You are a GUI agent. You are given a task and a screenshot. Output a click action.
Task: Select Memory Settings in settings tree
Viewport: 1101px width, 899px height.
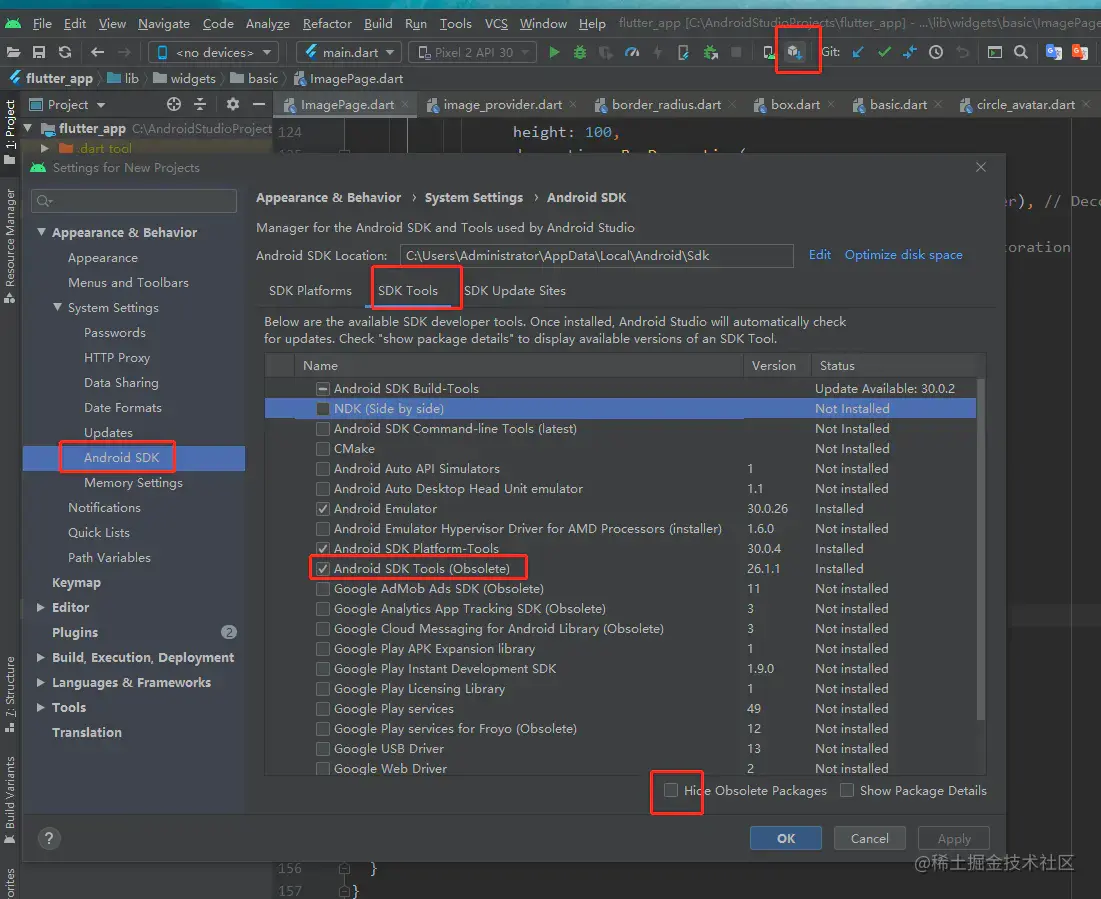point(133,483)
